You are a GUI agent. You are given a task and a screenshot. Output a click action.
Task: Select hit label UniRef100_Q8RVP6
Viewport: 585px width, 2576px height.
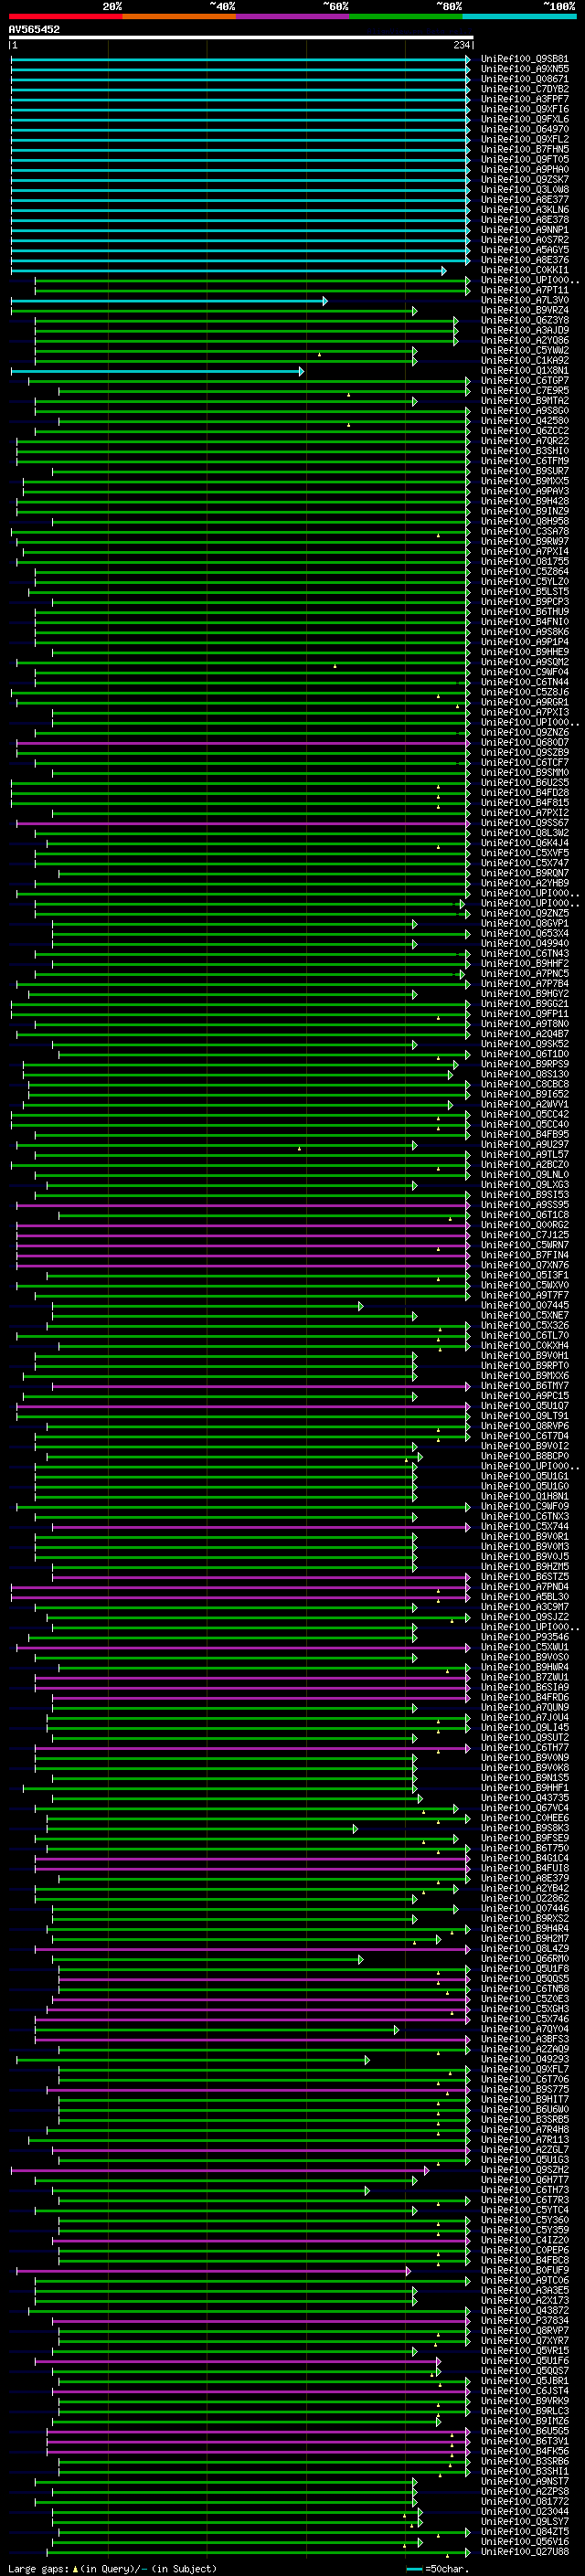525,1426
